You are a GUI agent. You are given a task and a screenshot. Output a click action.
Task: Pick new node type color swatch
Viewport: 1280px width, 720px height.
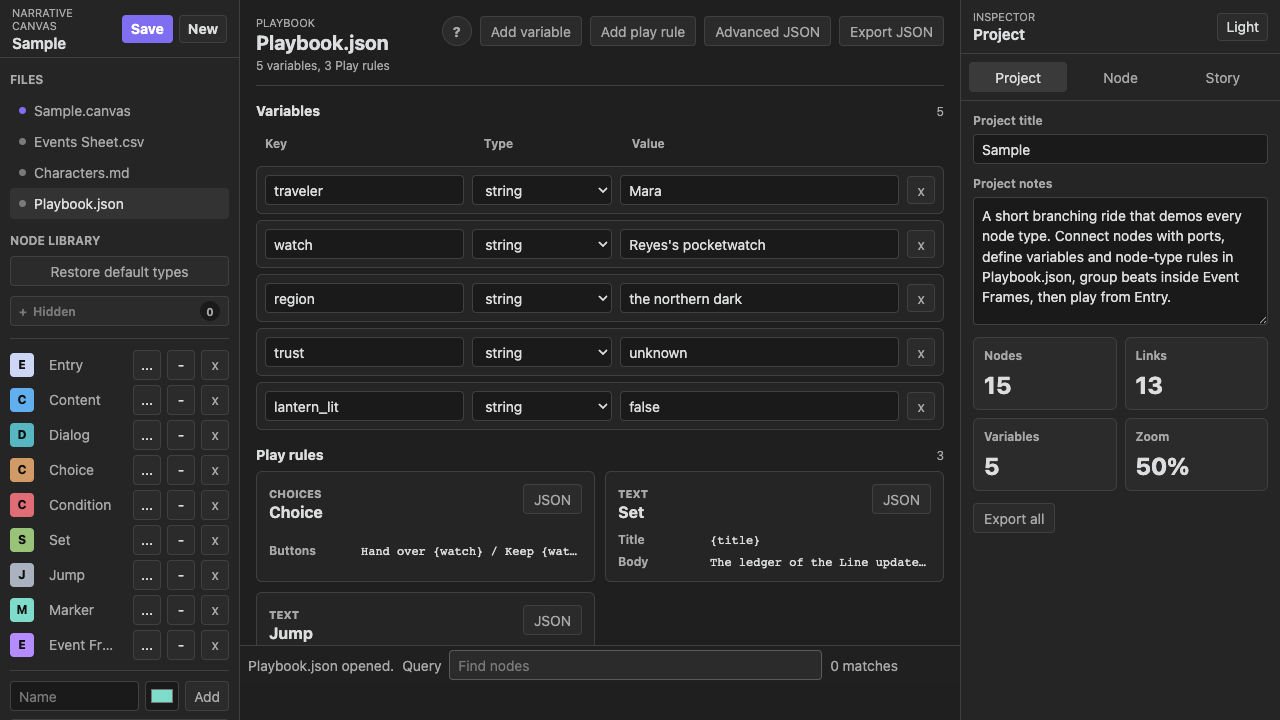pos(162,696)
